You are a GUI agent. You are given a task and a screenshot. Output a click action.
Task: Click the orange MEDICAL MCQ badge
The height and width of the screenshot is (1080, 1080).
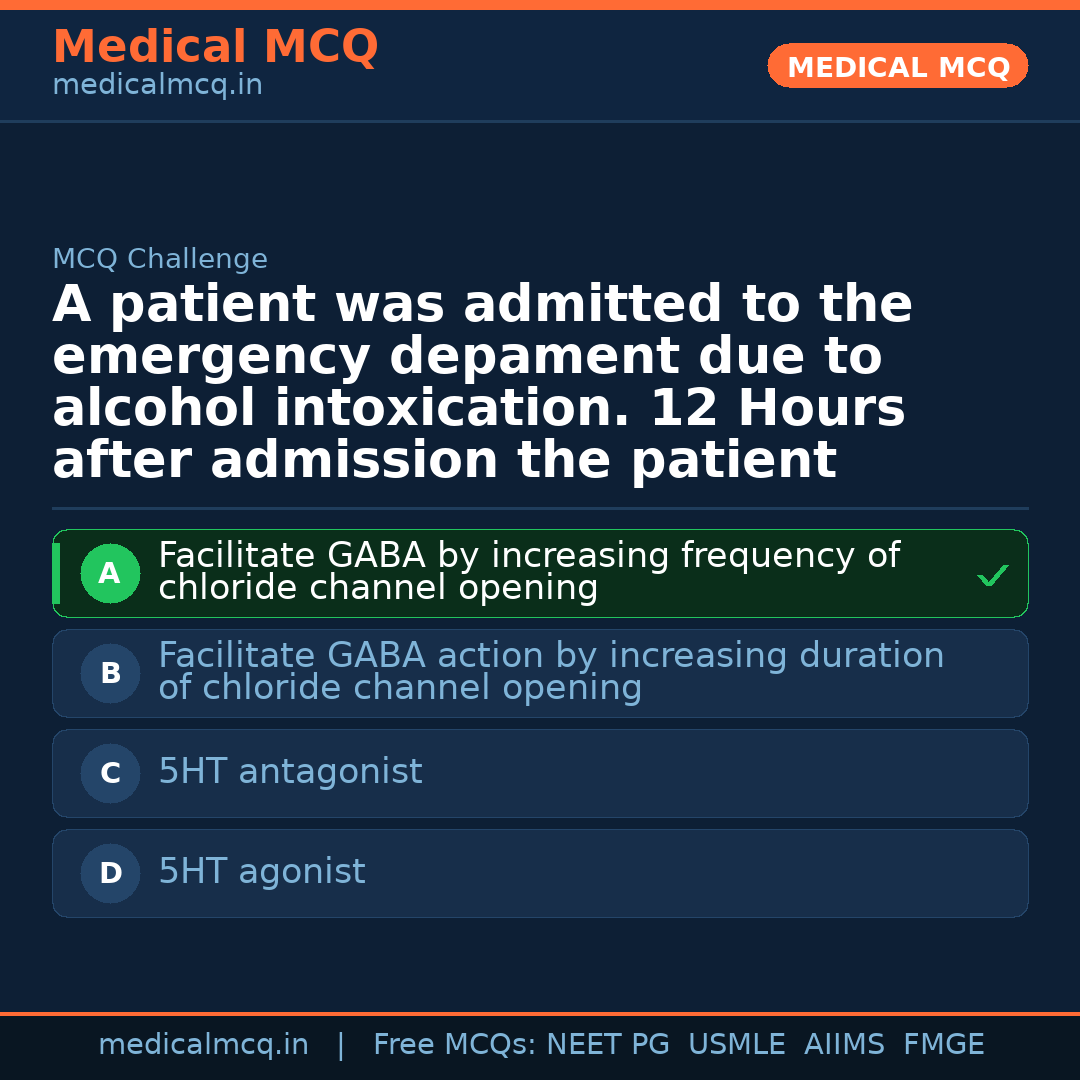(897, 67)
